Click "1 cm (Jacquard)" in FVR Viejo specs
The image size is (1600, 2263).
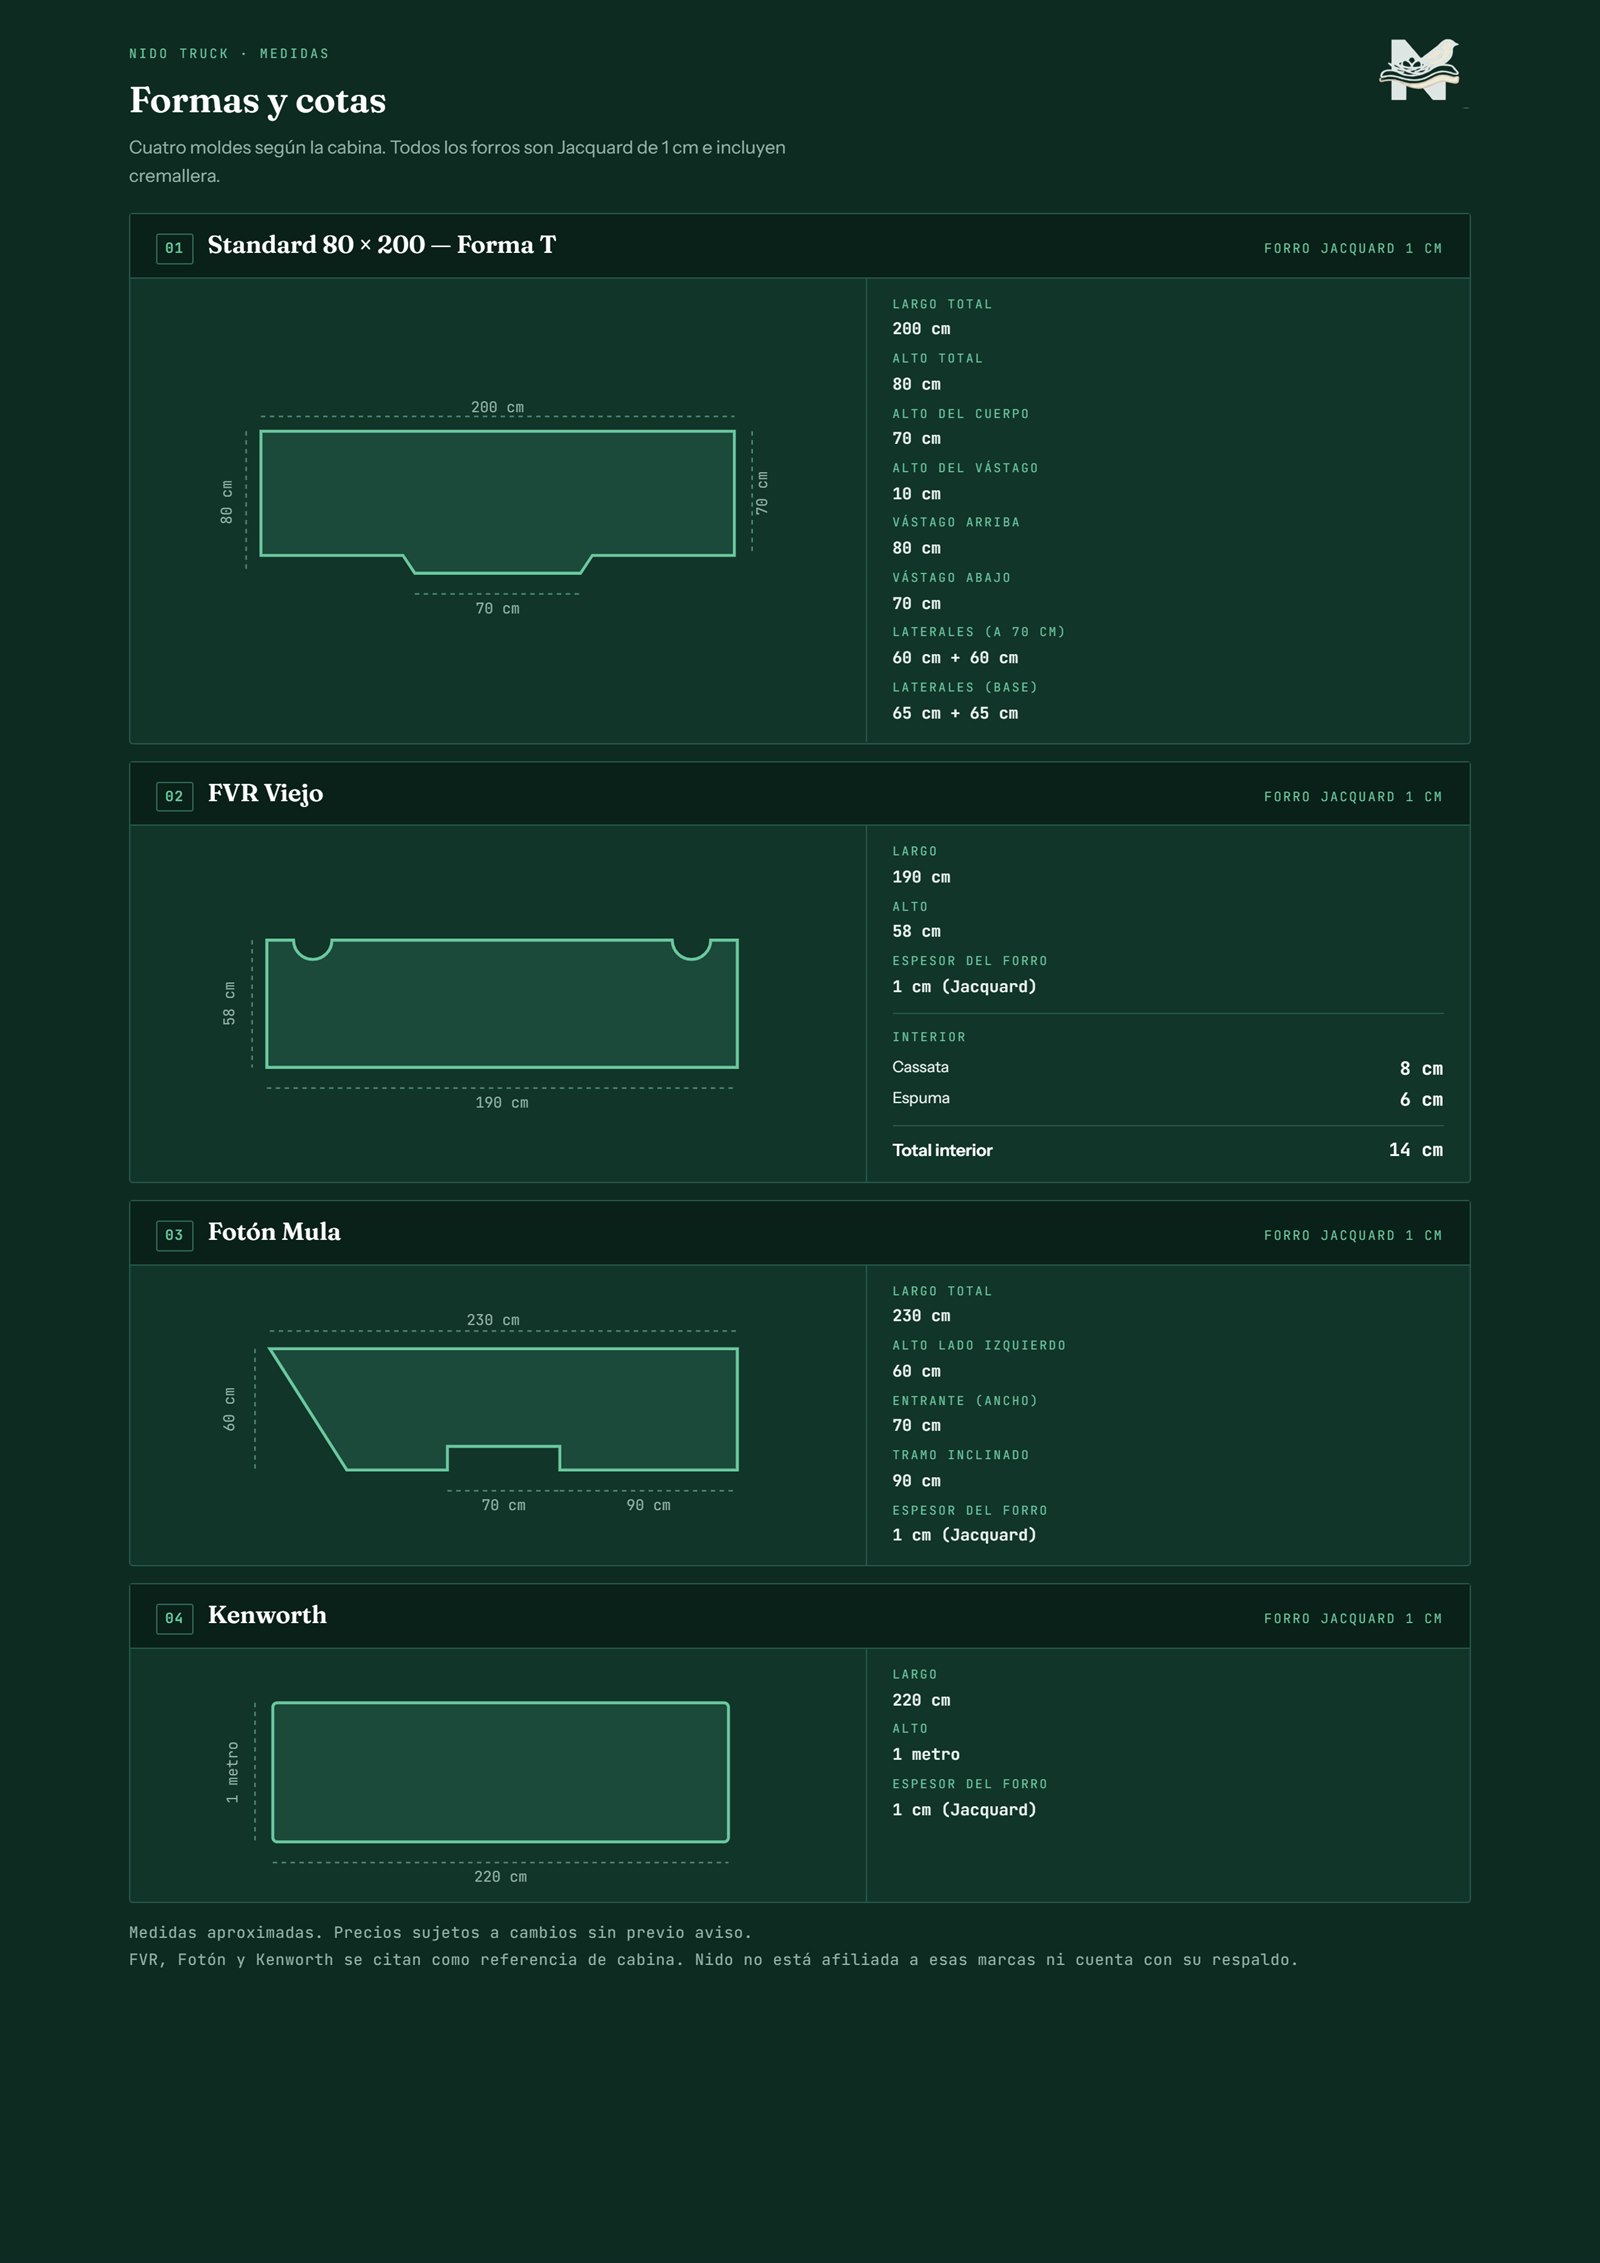[x=964, y=987]
